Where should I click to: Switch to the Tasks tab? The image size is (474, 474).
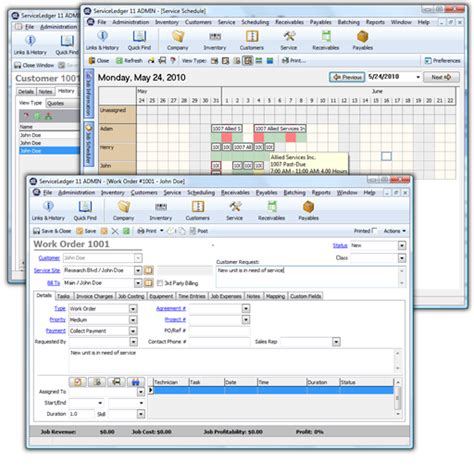click(x=63, y=296)
